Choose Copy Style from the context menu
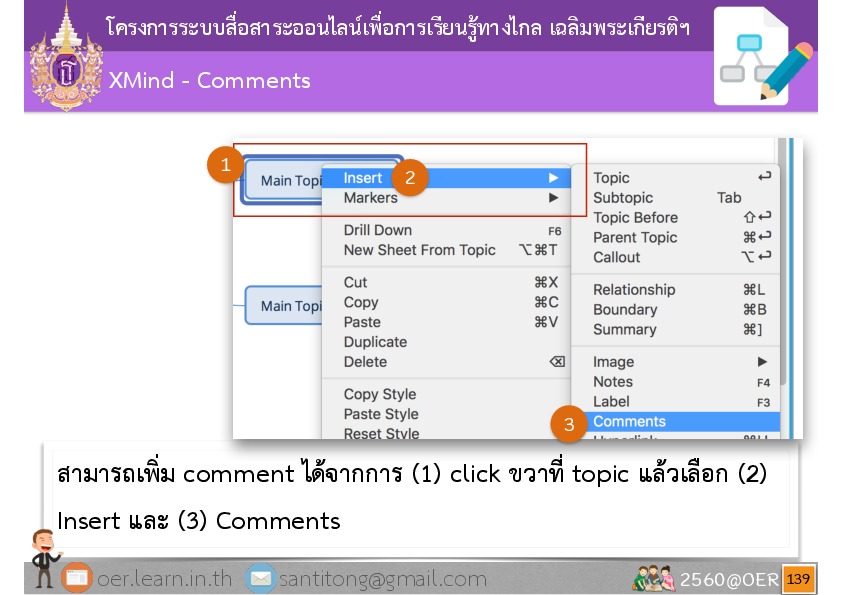The width and height of the screenshot is (842, 595). (379, 394)
